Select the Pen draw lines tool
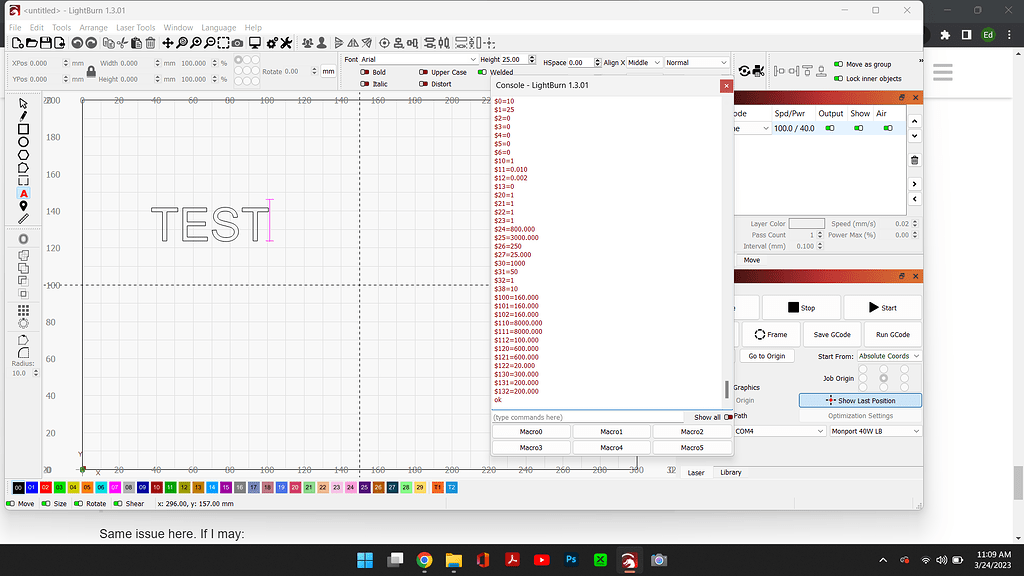The image size is (1024, 576). (24, 116)
